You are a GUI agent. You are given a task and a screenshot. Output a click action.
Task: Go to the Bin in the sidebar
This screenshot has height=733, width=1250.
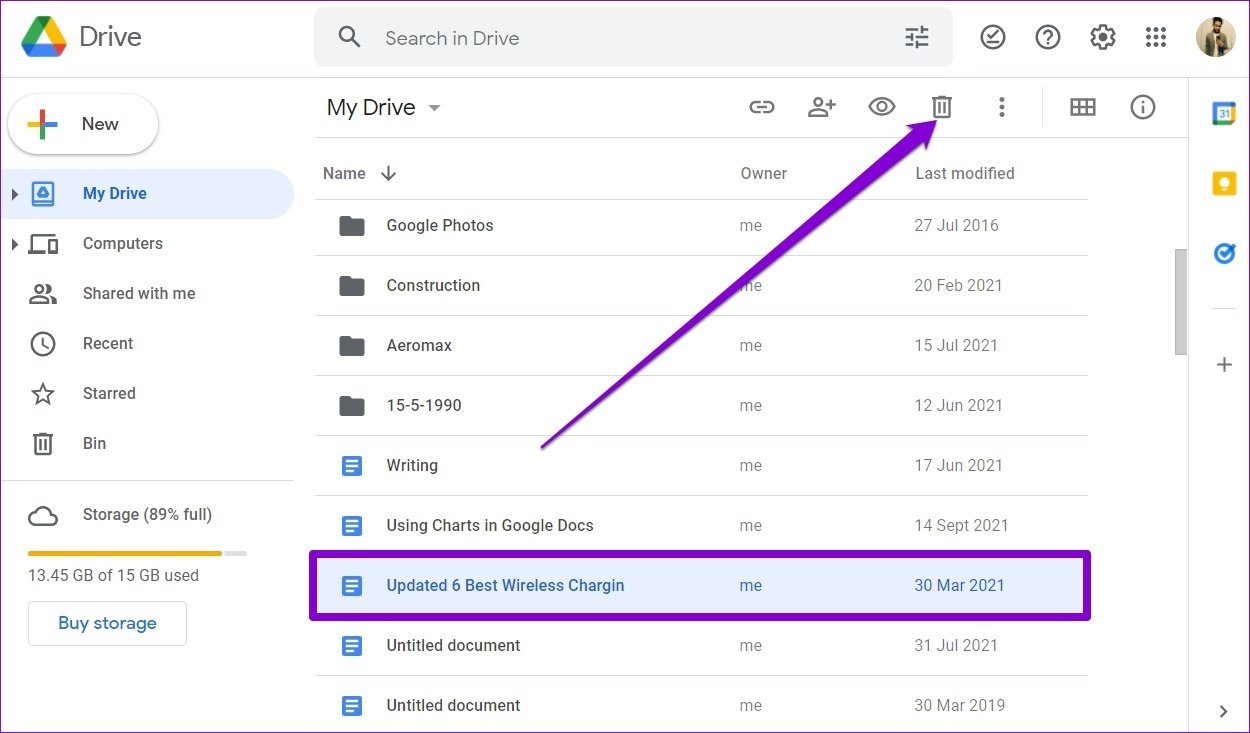point(94,443)
